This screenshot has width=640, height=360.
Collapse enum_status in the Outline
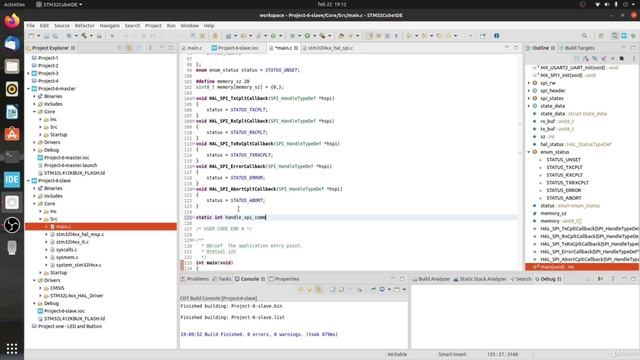(529, 152)
